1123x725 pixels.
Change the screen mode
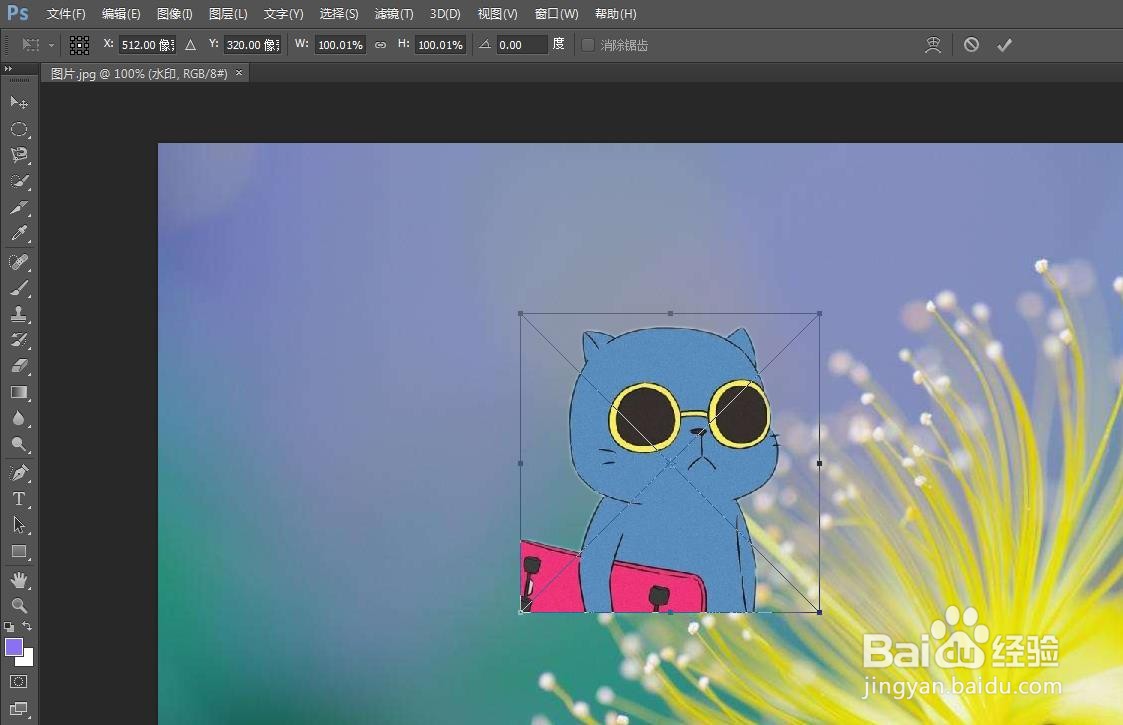(x=19, y=709)
